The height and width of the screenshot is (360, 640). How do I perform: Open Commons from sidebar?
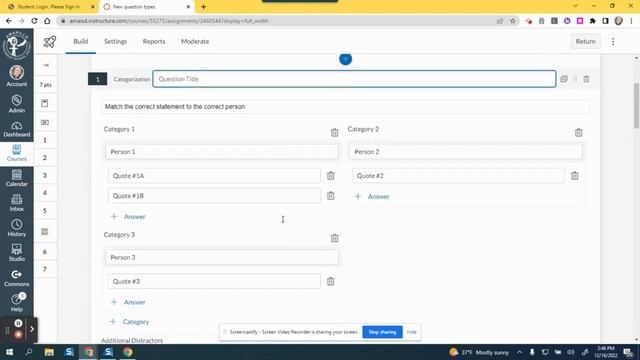17,278
